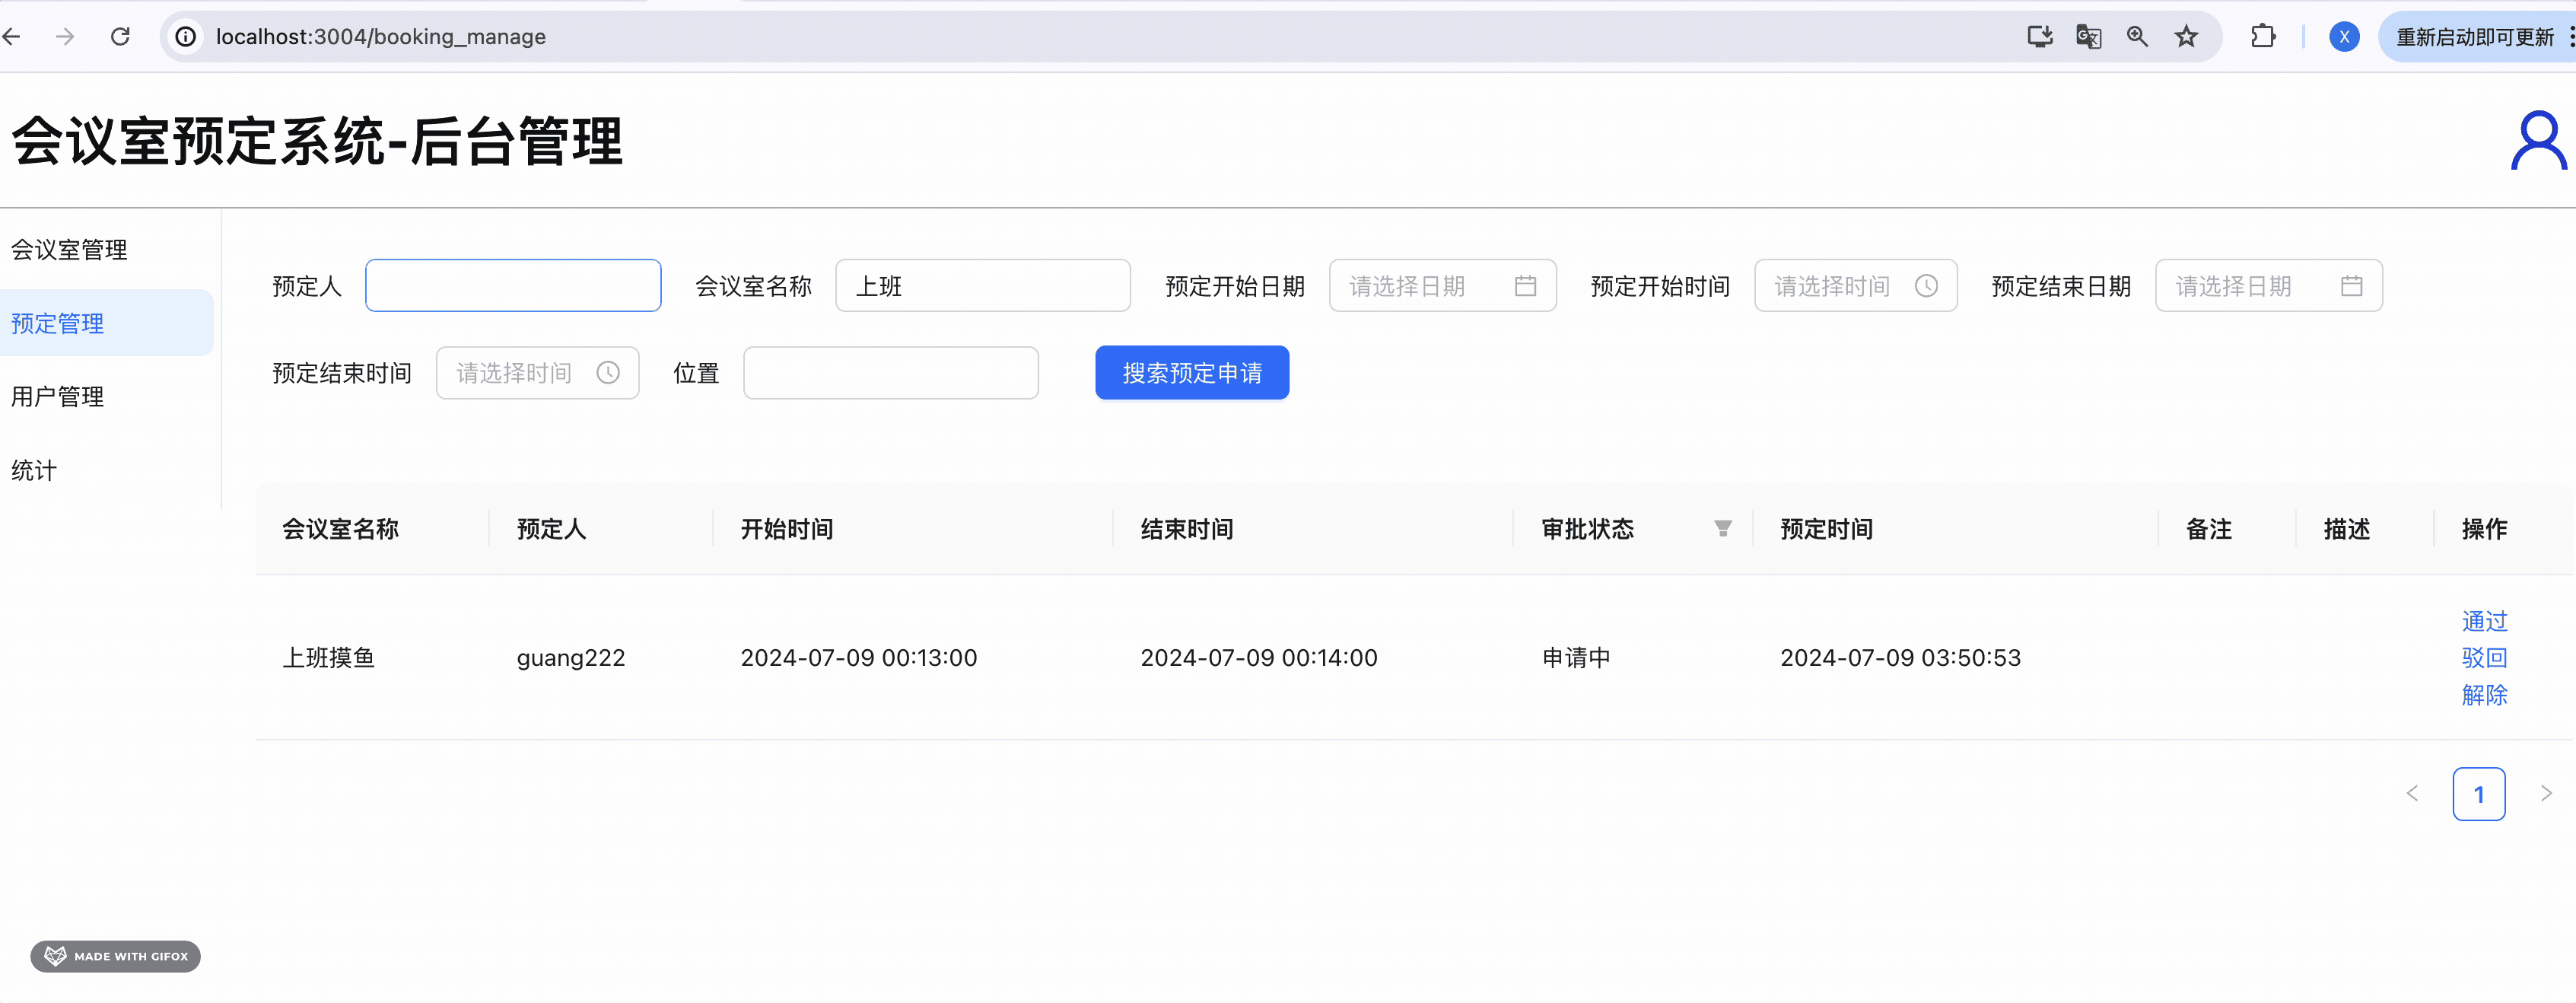The height and width of the screenshot is (1003, 2576).
Task: Go to 用户管理 in the sidebar
Action: click(57, 397)
